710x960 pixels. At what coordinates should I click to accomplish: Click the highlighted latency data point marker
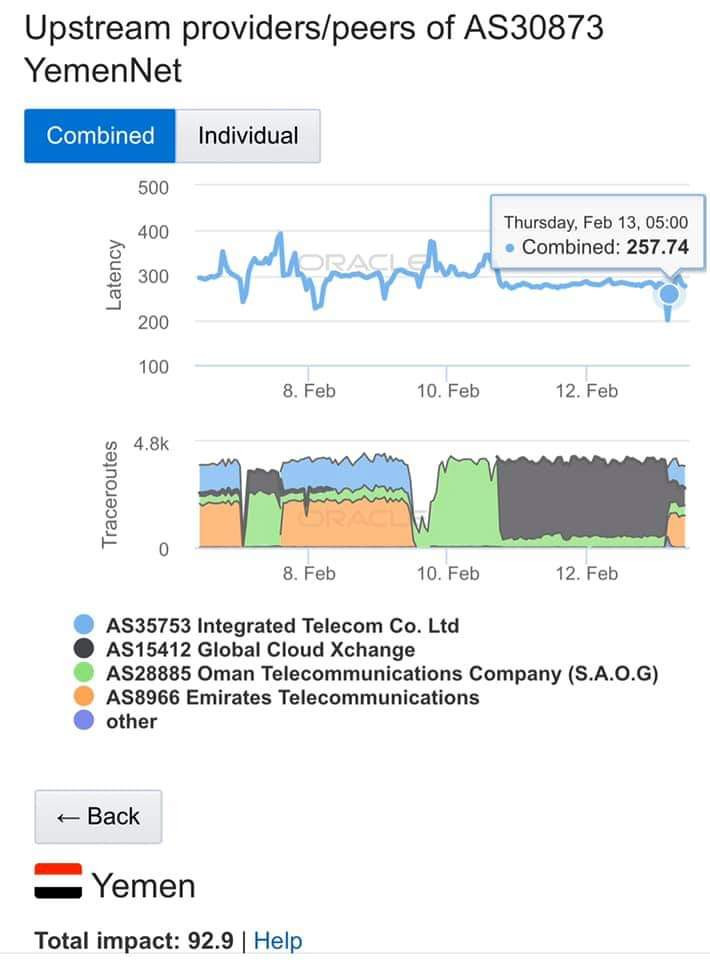(668, 295)
